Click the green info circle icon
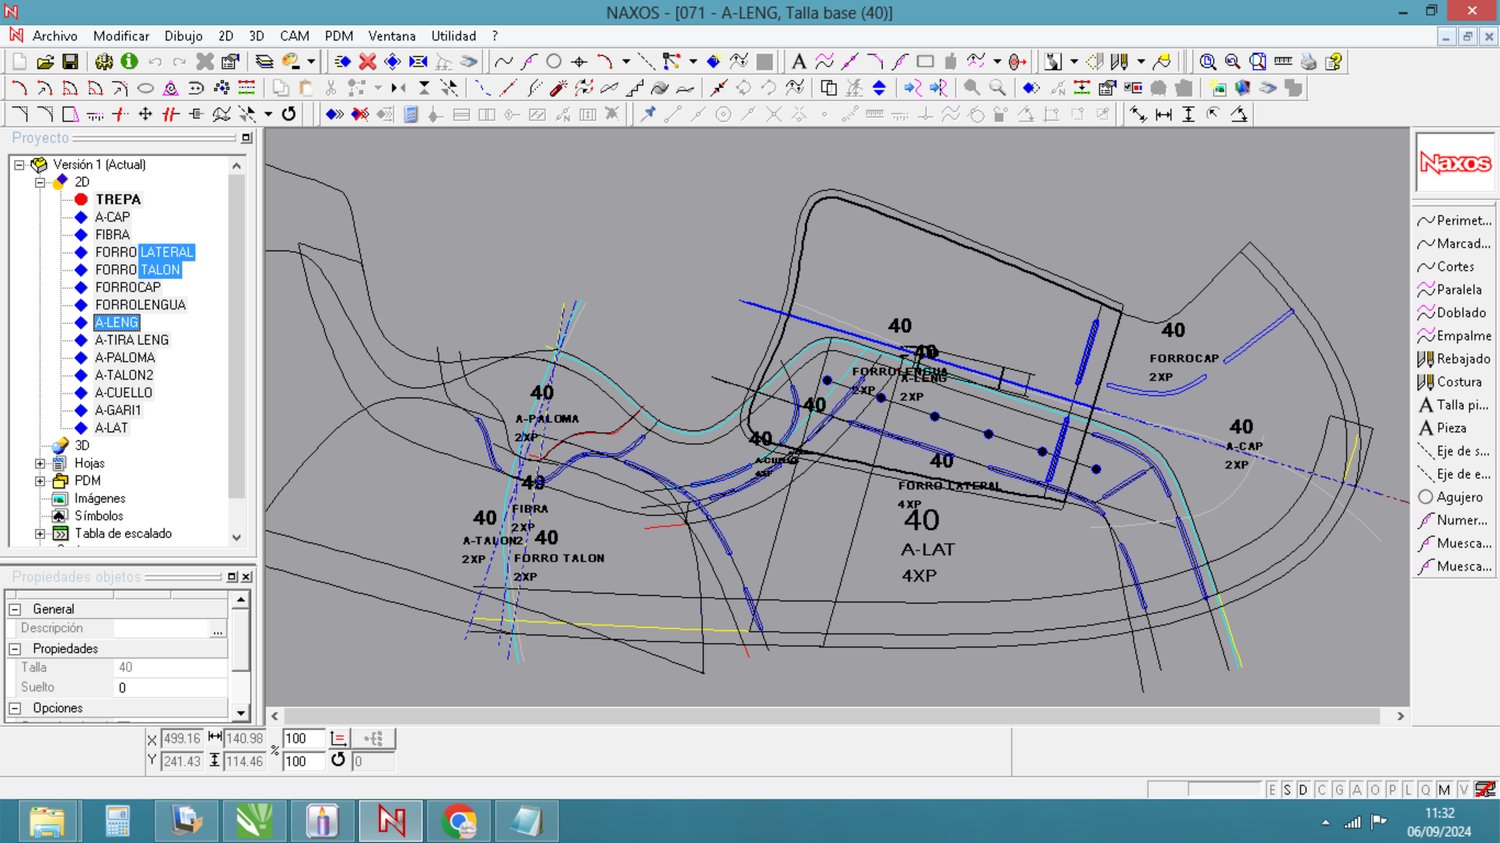Image resolution: width=1500 pixels, height=843 pixels. (129, 62)
